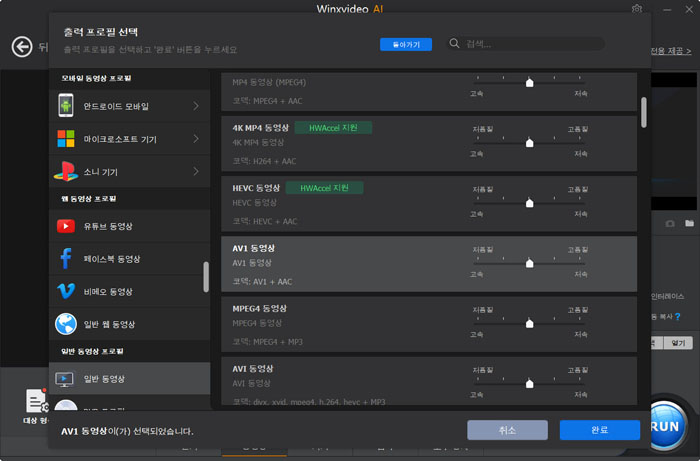Open settings via the top-right gear icon
The image size is (700, 461).
tap(637, 9)
